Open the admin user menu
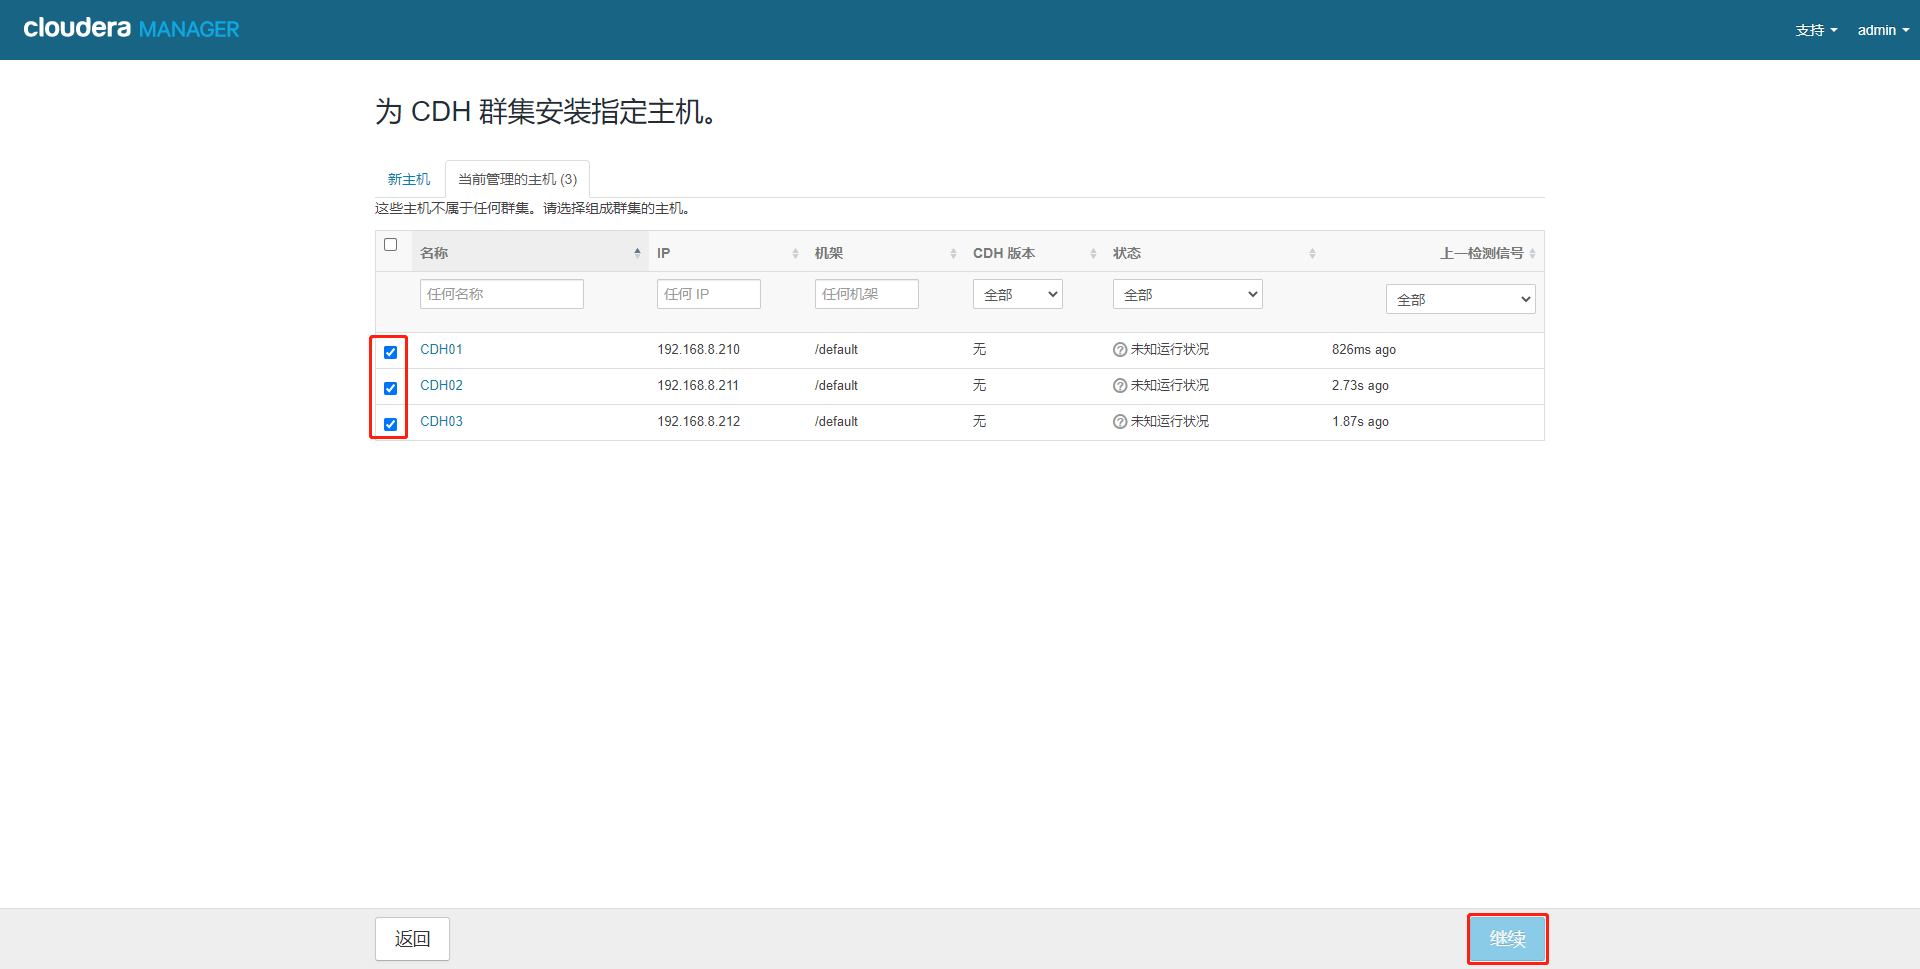This screenshot has width=1920, height=969. point(1883,30)
